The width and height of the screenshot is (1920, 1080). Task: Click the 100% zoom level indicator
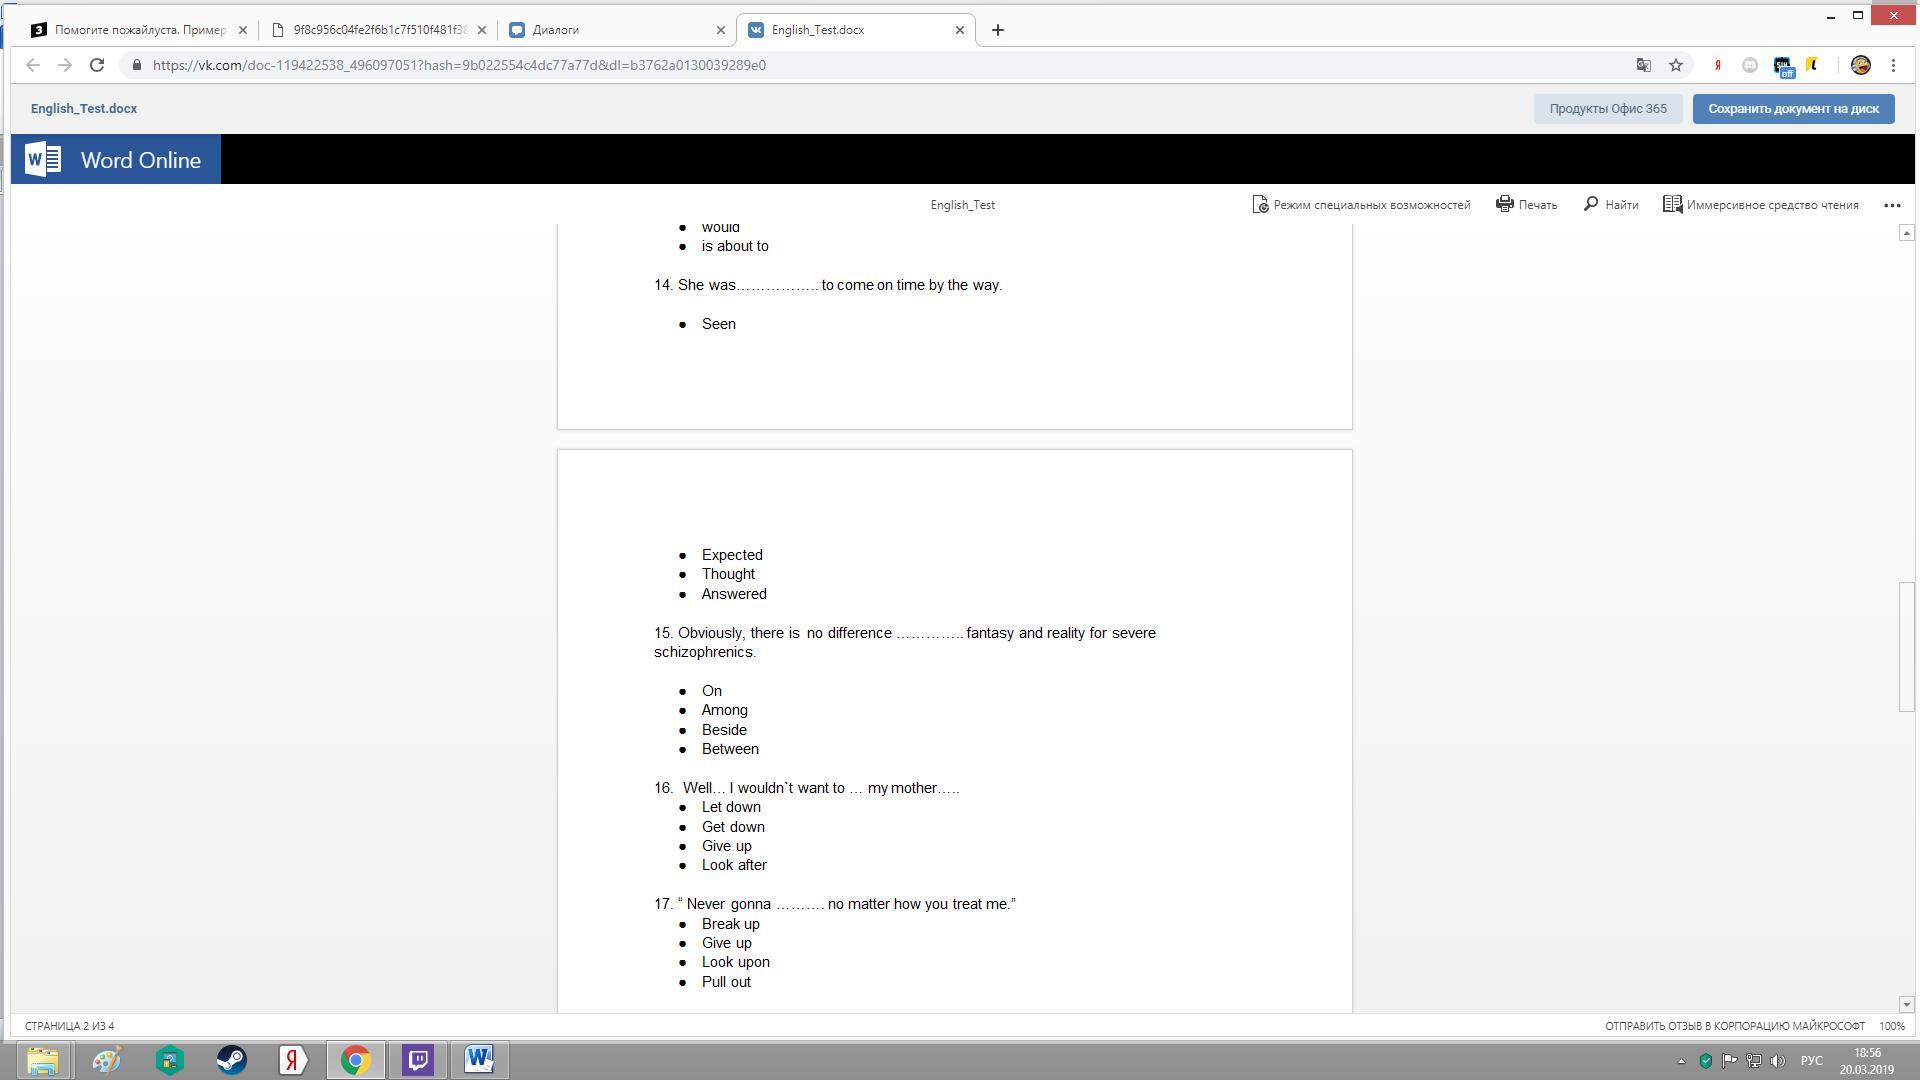[1891, 1026]
